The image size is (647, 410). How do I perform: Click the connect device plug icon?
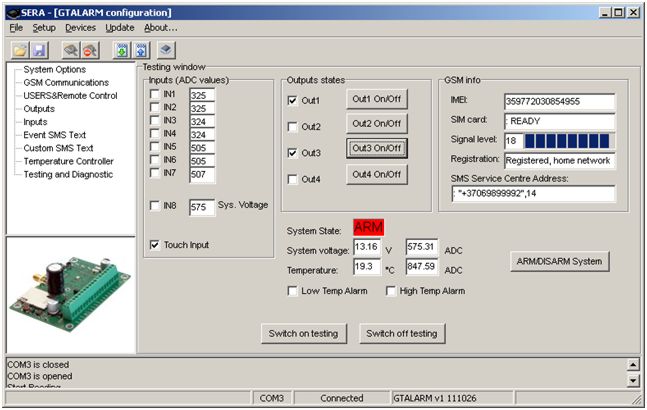tap(71, 50)
